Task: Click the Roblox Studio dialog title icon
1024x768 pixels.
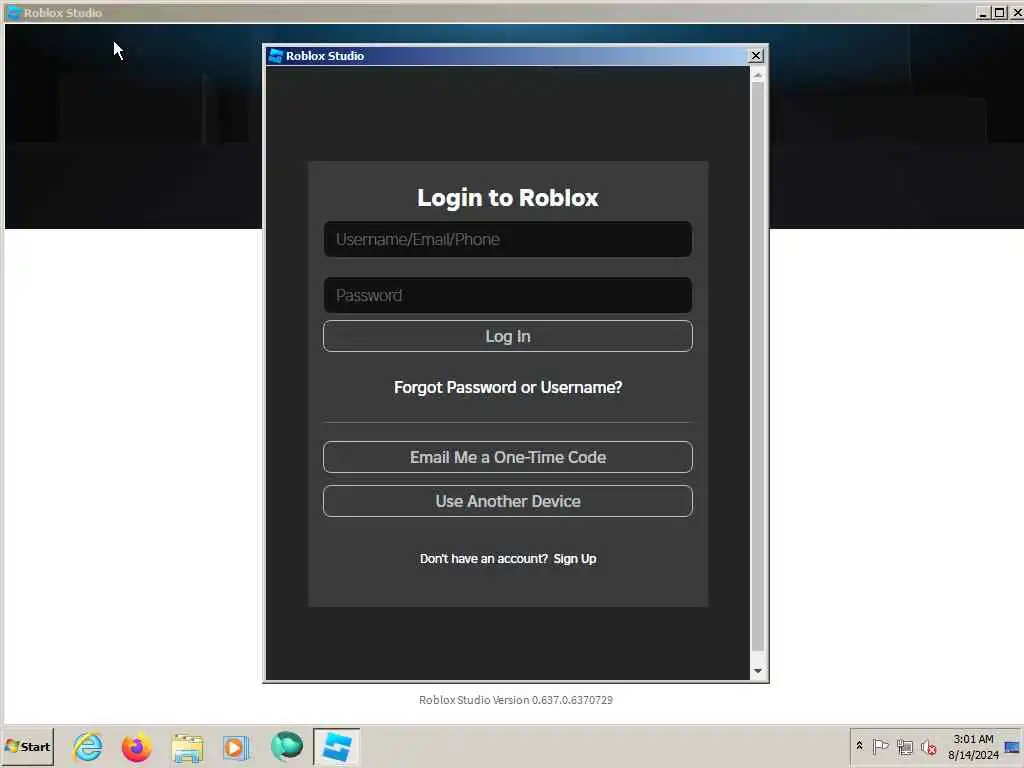Action: pos(276,56)
